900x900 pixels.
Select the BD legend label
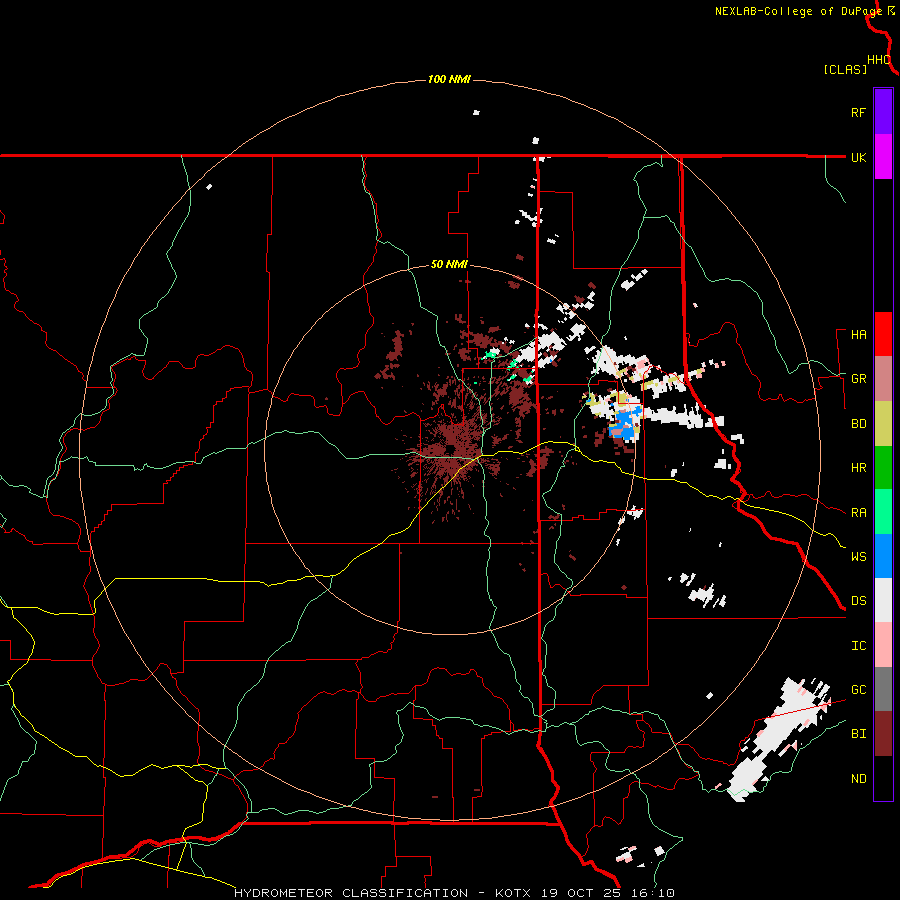(x=858, y=424)
